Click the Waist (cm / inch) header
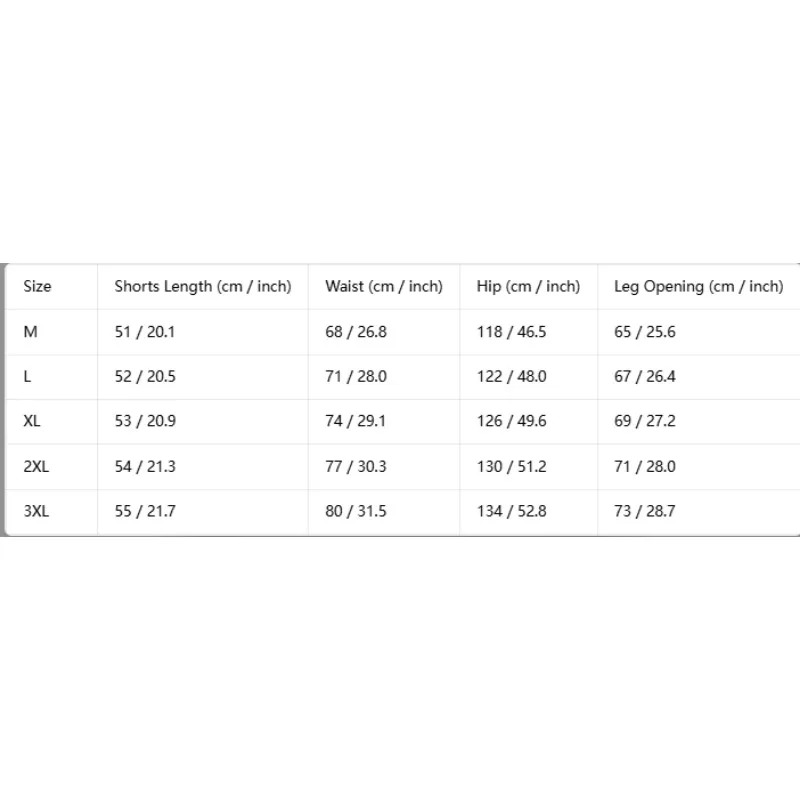The width and height of the screenshot is (800, 800). (x=384, y=286)
